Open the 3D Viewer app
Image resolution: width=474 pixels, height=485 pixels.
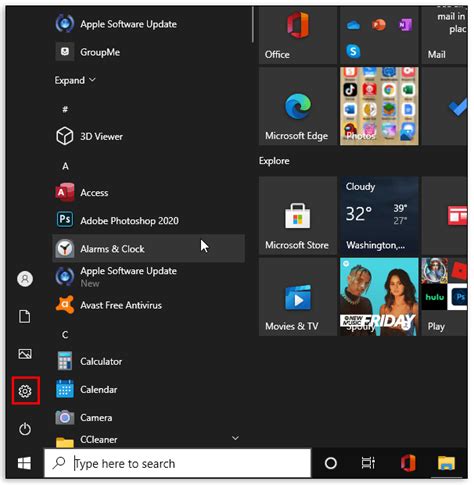pyautogui.click(x=149, y=136)
